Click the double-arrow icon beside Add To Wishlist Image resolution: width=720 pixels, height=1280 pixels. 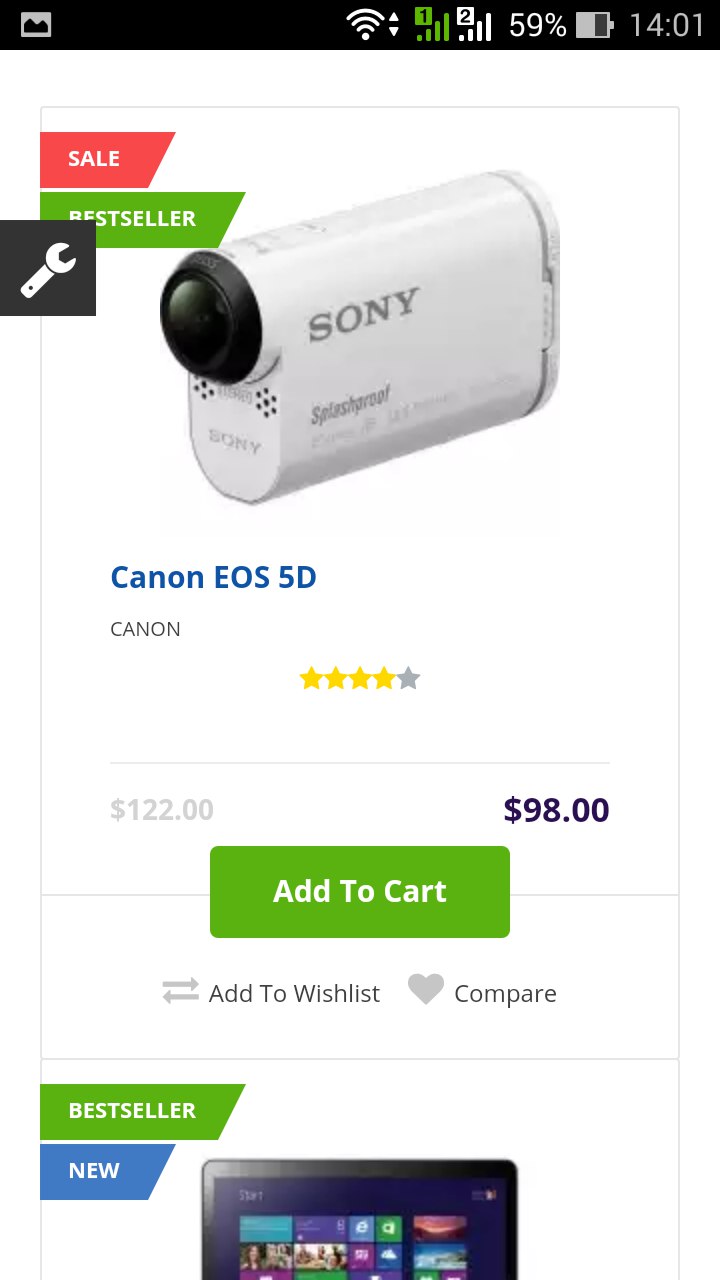point(181,991)
